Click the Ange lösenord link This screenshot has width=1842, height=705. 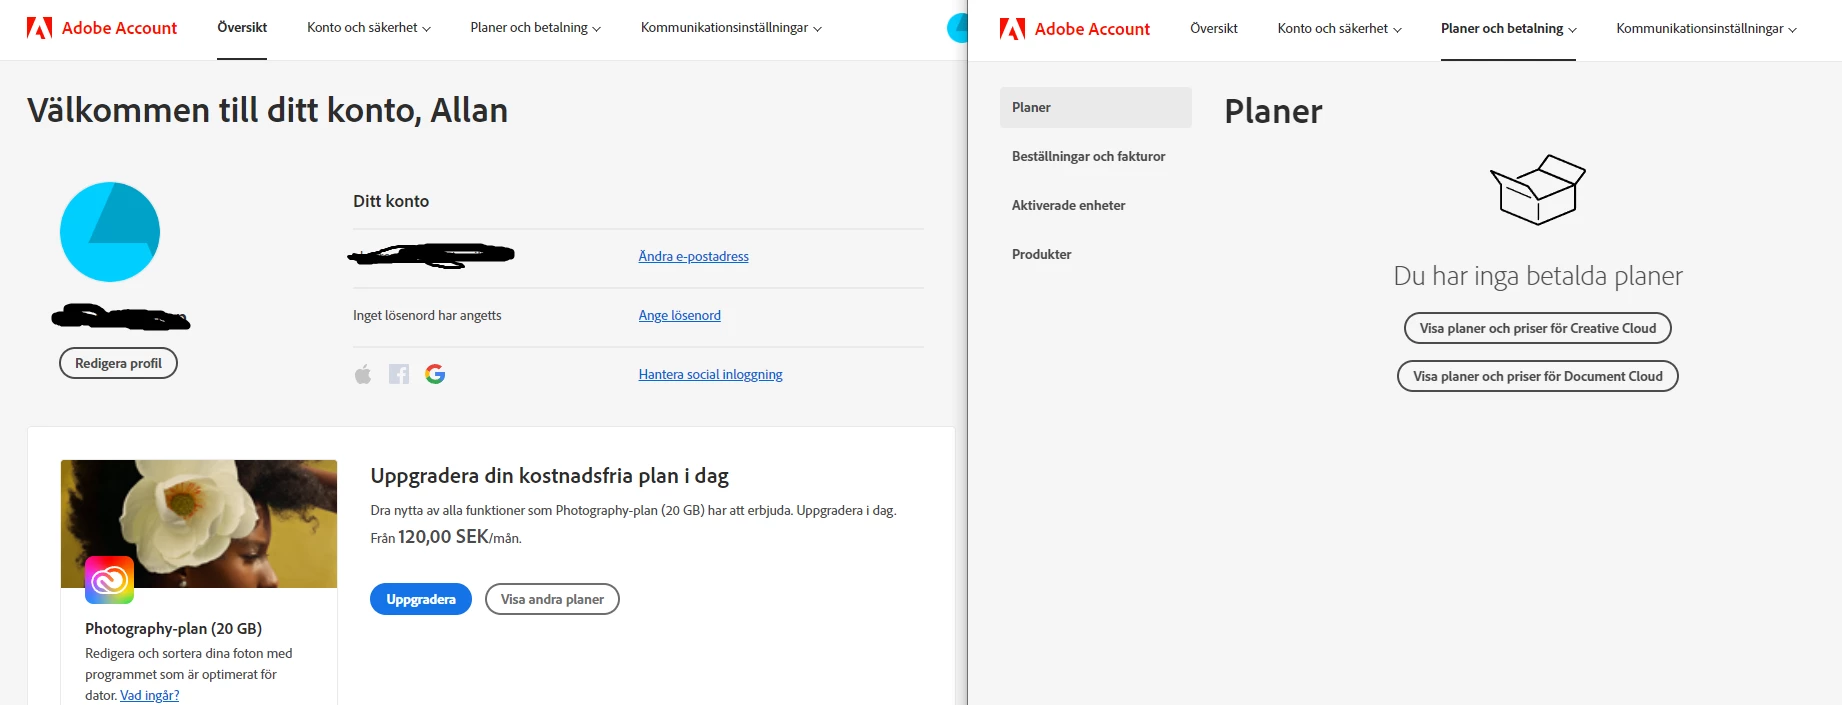coord(680,315)
